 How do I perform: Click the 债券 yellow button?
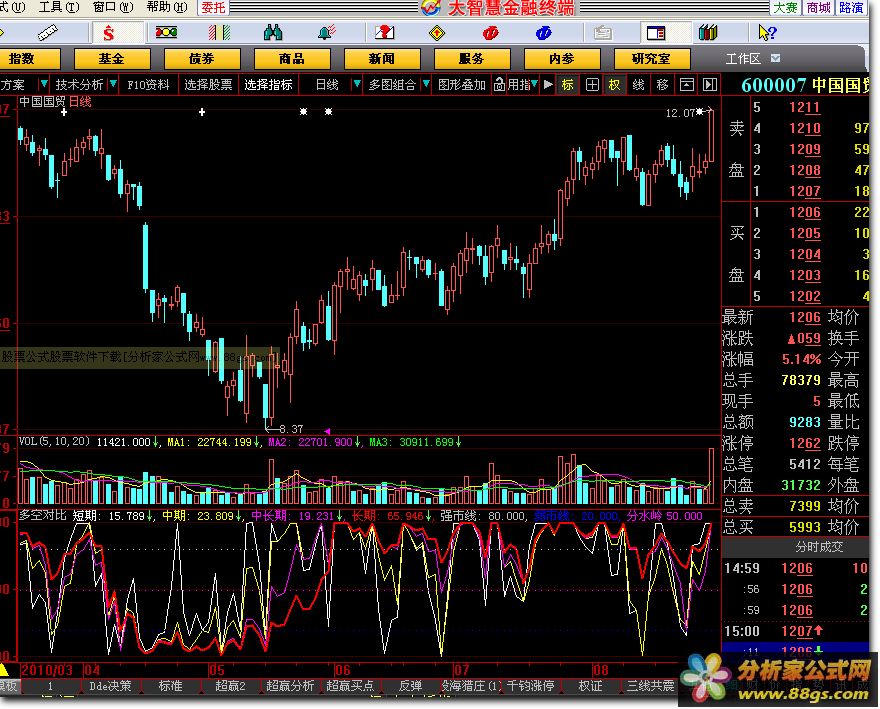(x=202, y=58)
